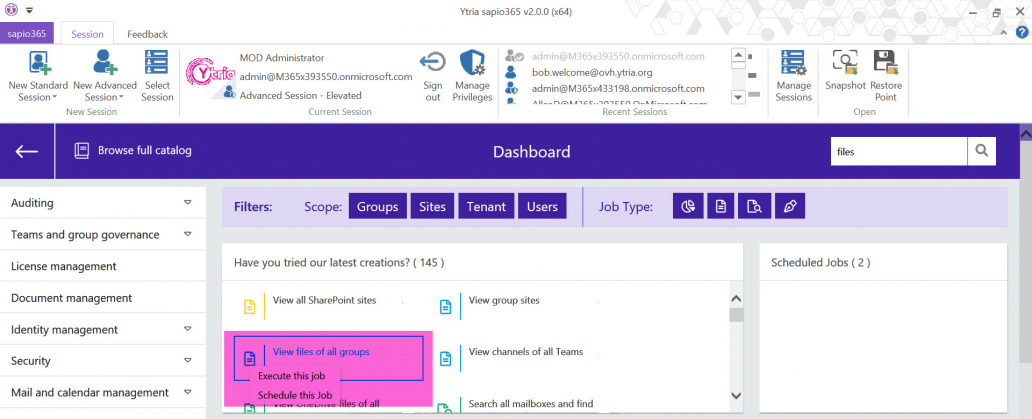
Task: Select recent session admin@M365x433198.onmicrosoft.com
Action: point(619,88)
